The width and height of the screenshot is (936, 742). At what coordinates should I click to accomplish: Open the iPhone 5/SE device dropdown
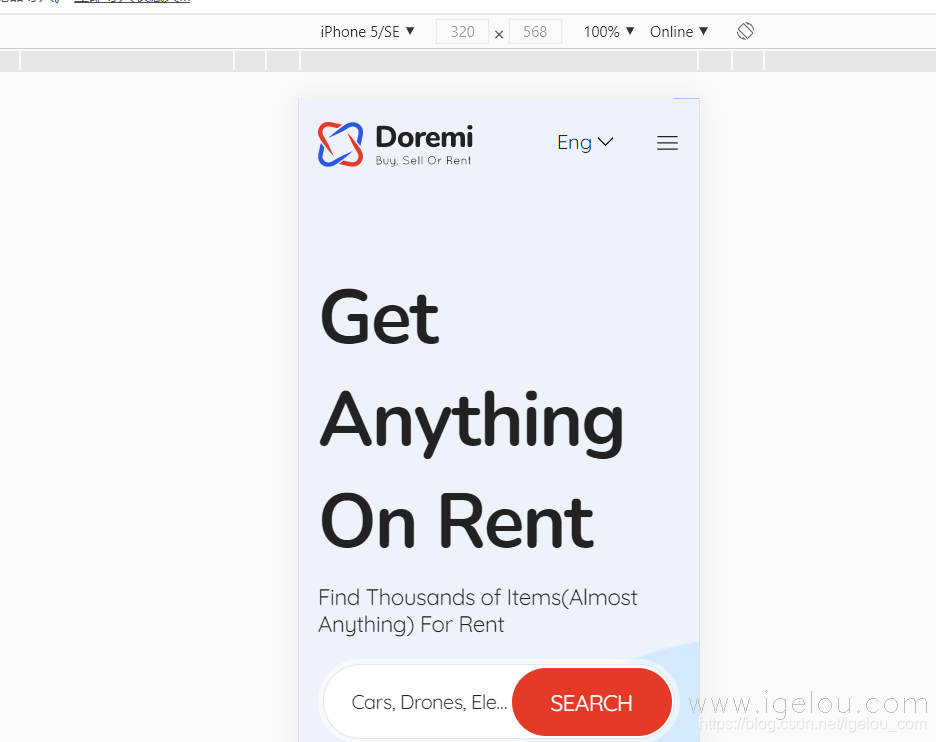click(367, 32)
